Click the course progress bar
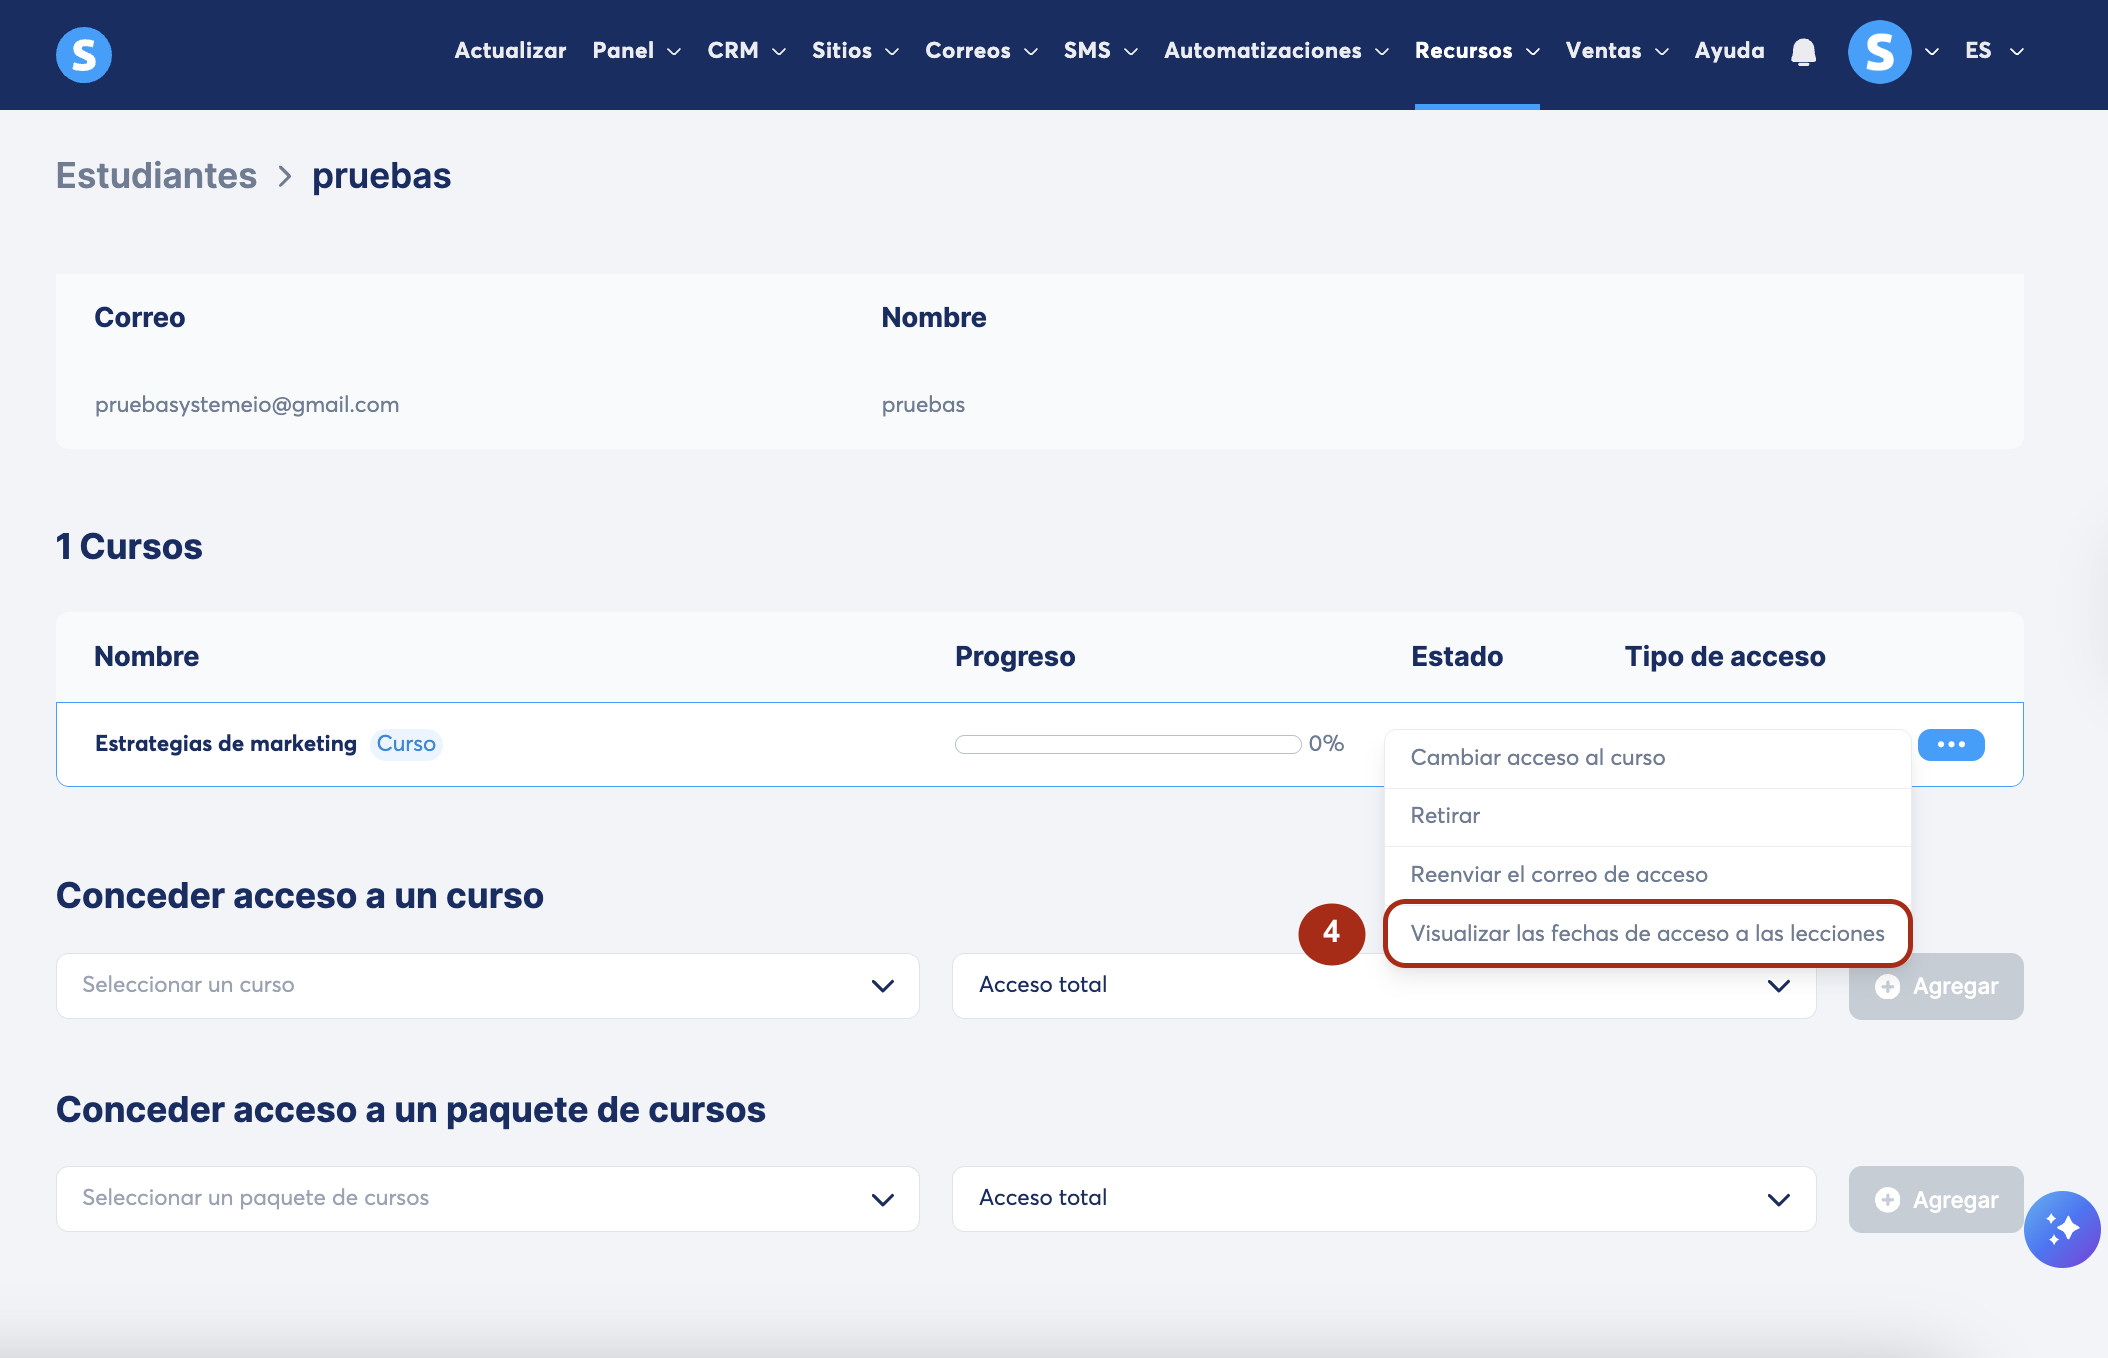 click(1127, 744)
